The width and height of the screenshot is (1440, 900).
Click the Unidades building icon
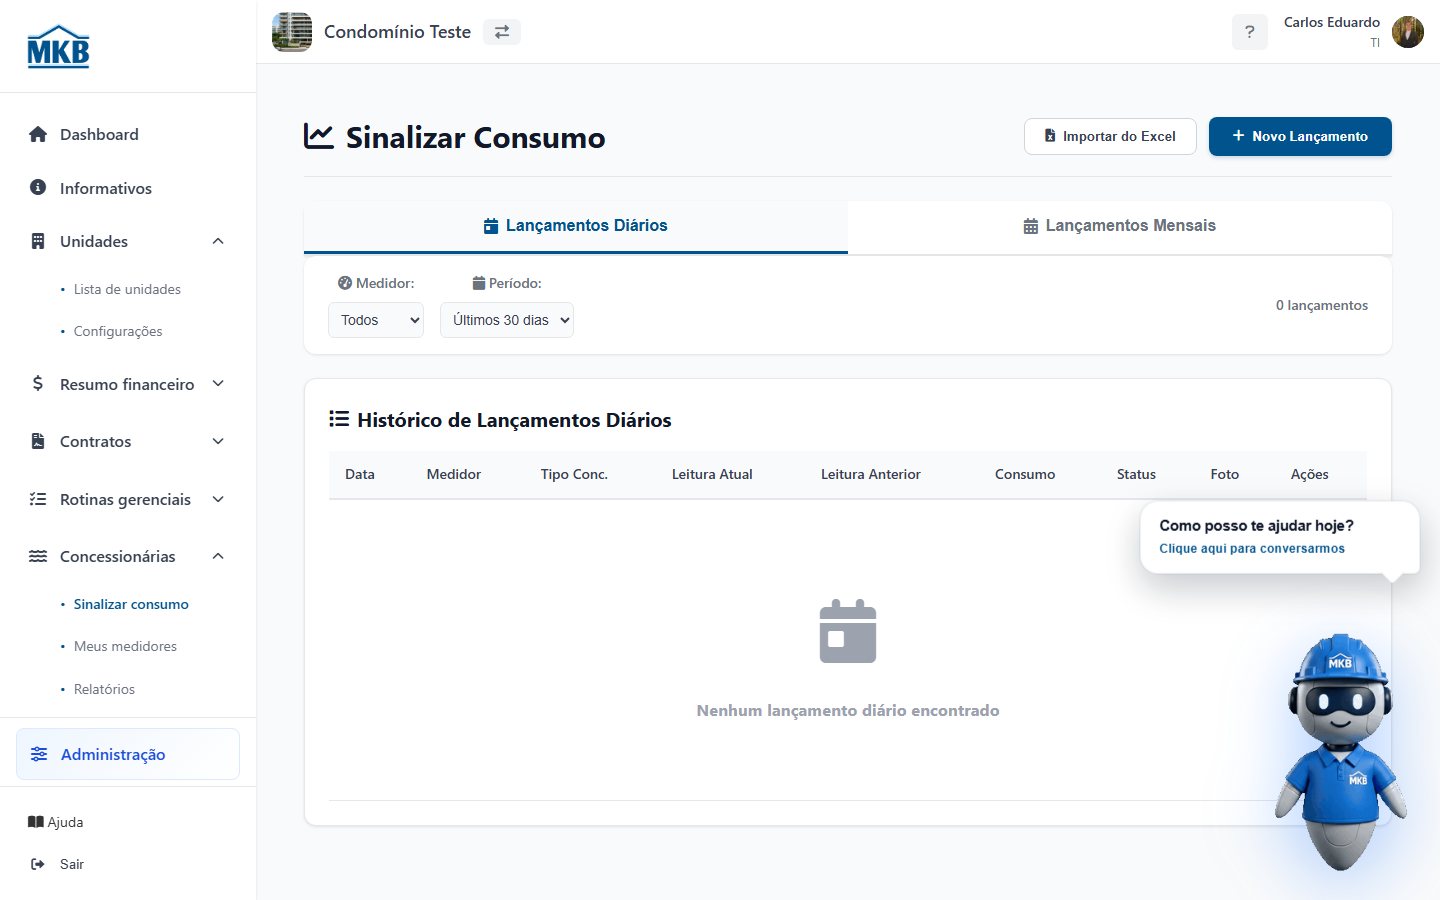[38, 241]
